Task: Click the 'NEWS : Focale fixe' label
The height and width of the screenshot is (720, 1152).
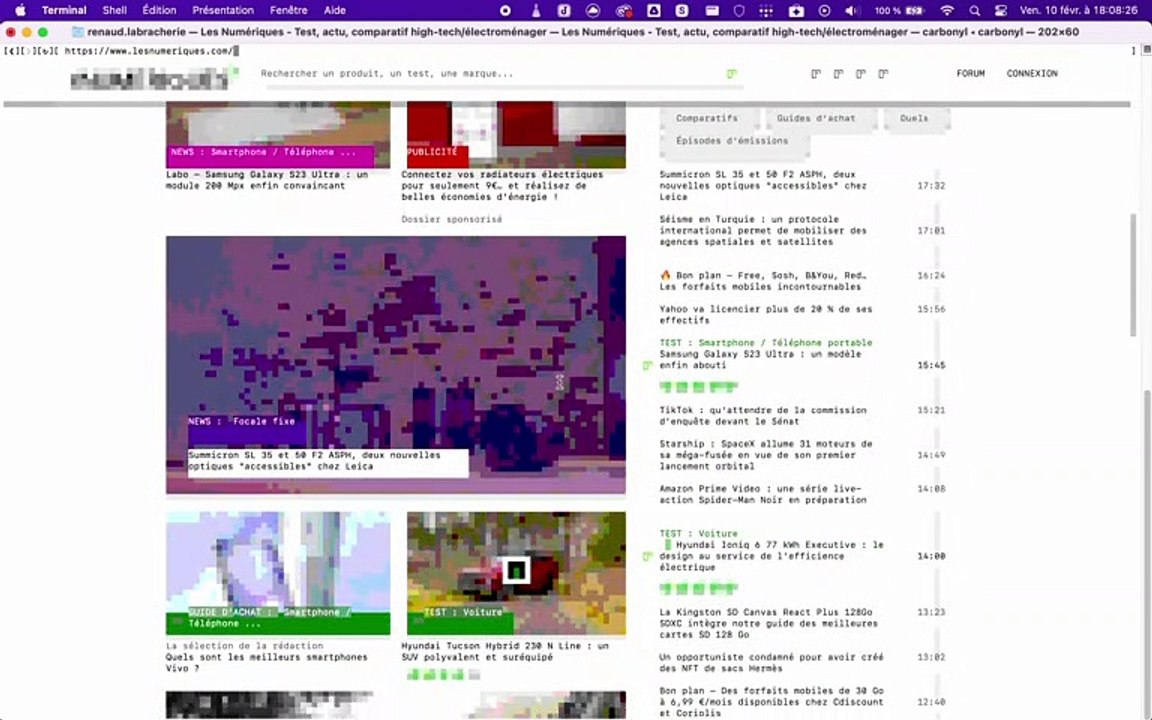Action: tap(242, 422)
